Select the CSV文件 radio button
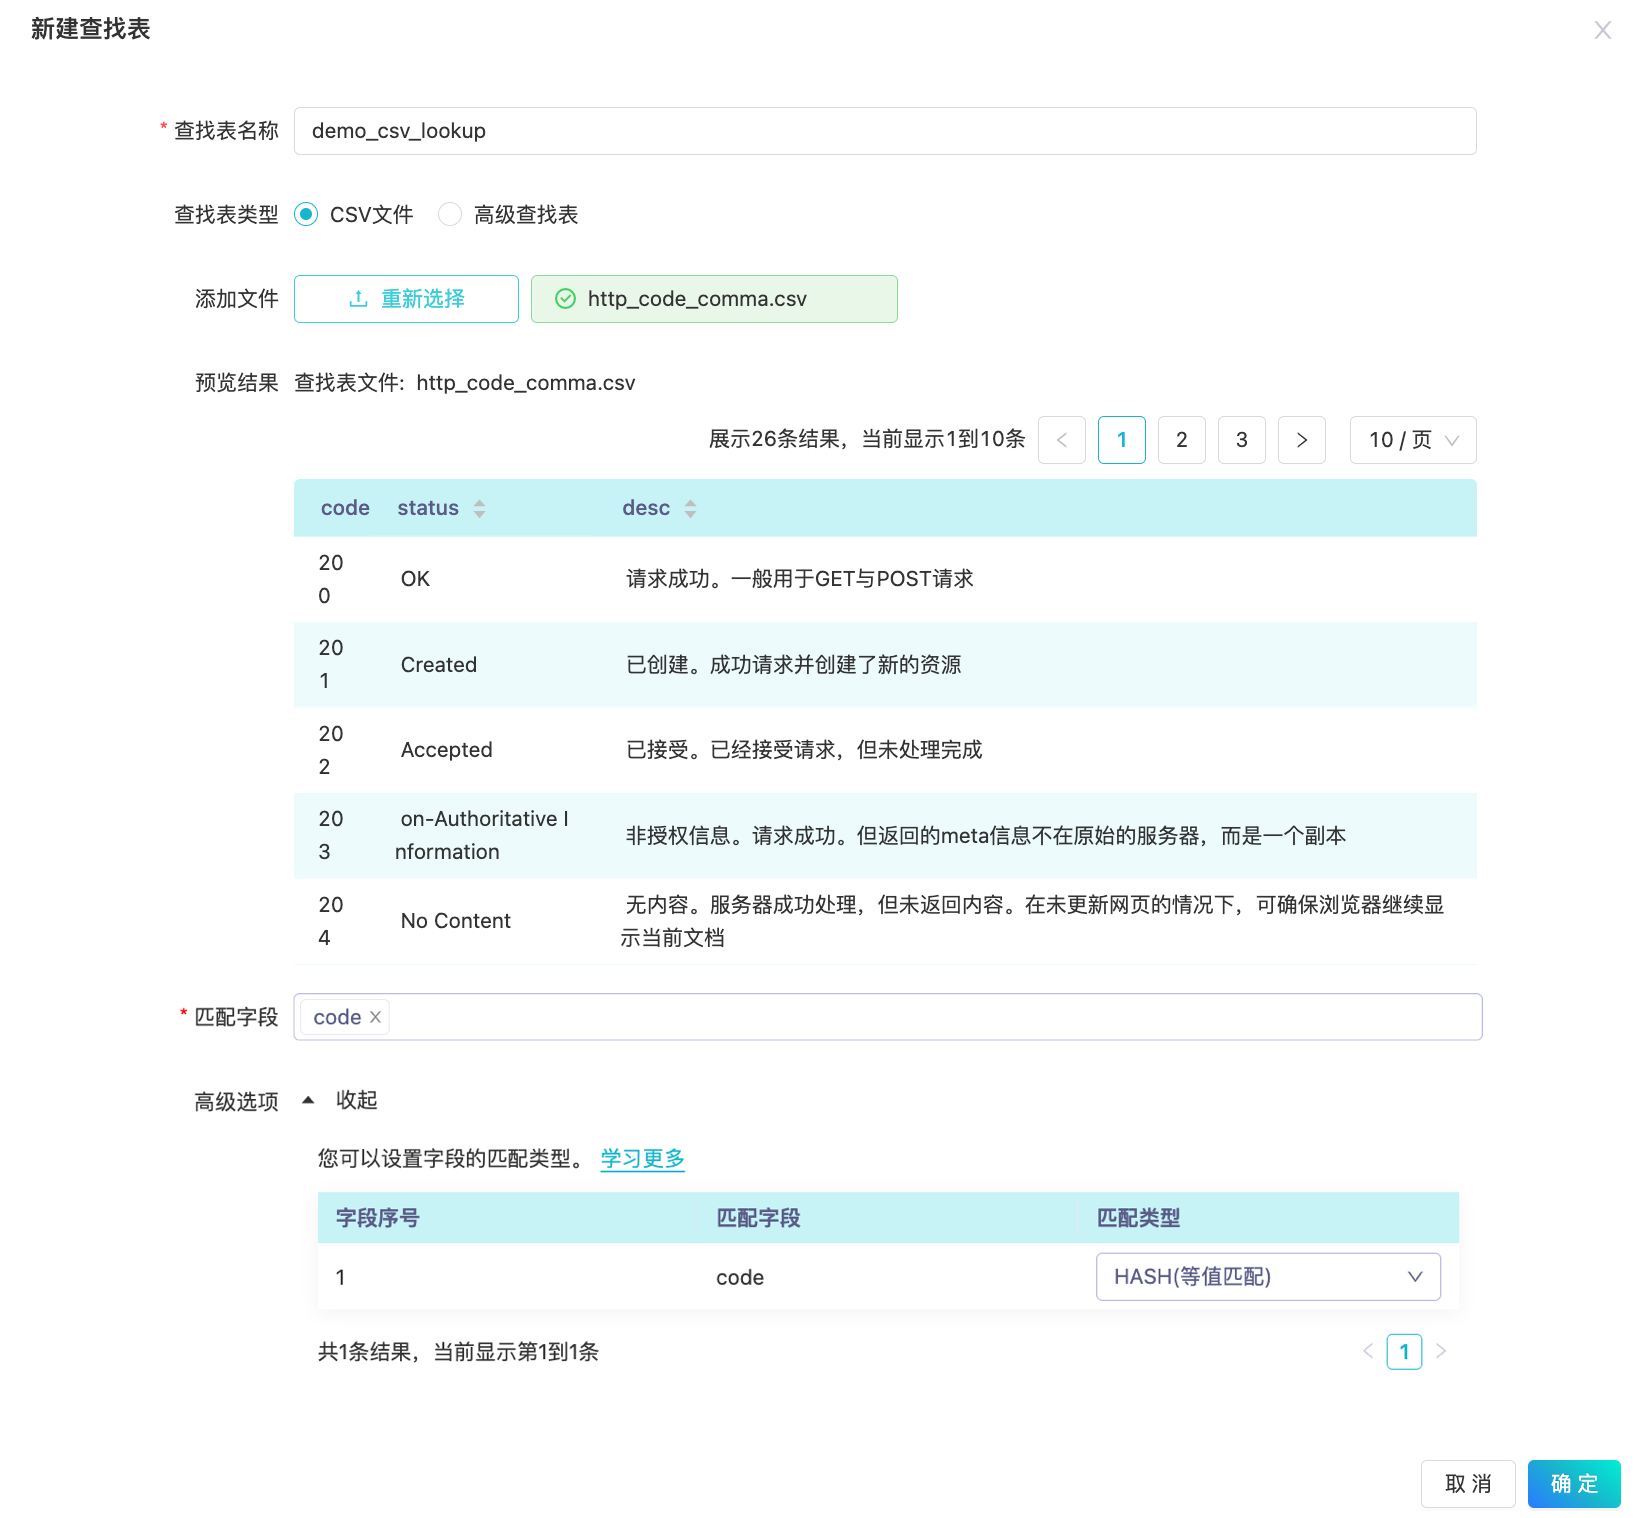 306,214
